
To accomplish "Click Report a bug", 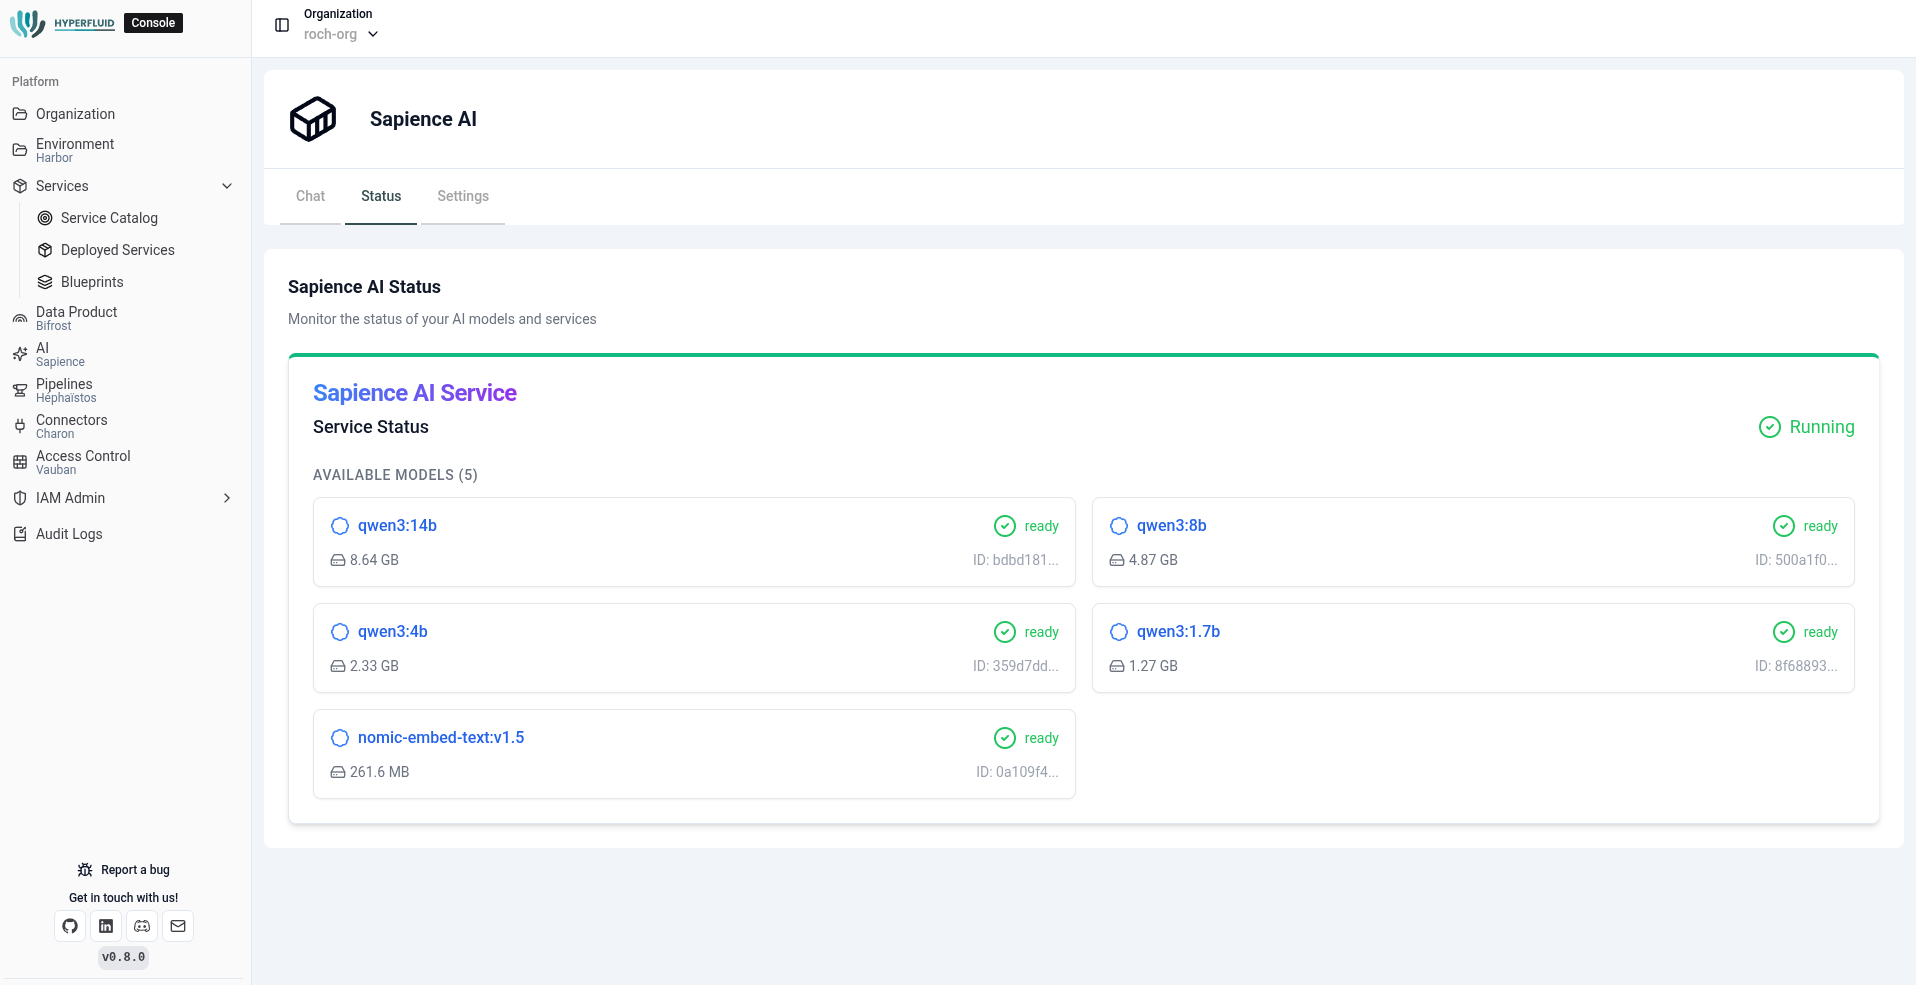I will [x=123, y=870].
